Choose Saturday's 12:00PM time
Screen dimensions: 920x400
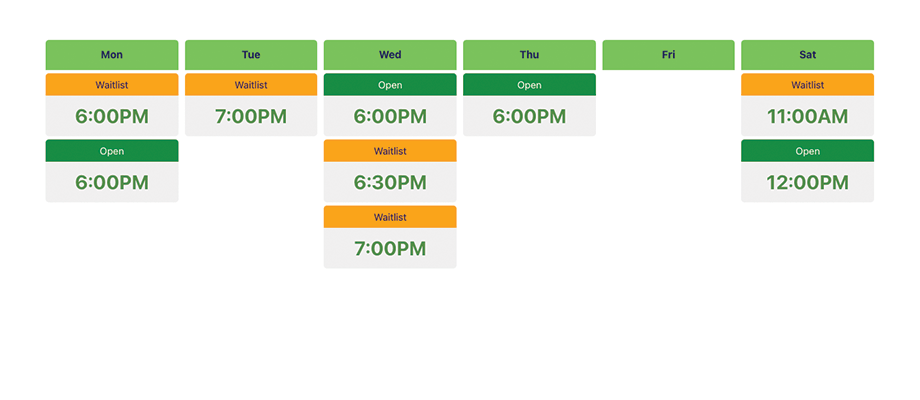[x=807, y=182]
